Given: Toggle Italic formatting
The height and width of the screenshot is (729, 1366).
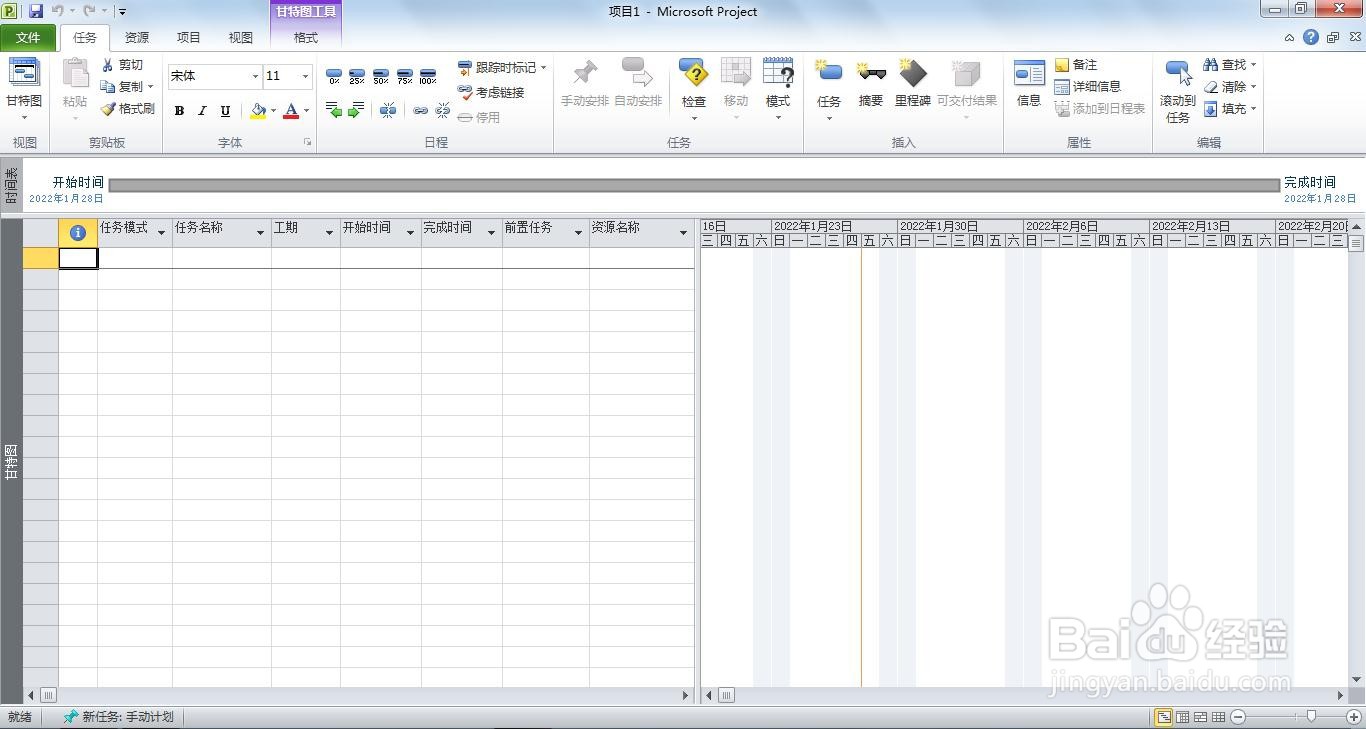Looking at the screenshot, I should click(x=202, y=111).
